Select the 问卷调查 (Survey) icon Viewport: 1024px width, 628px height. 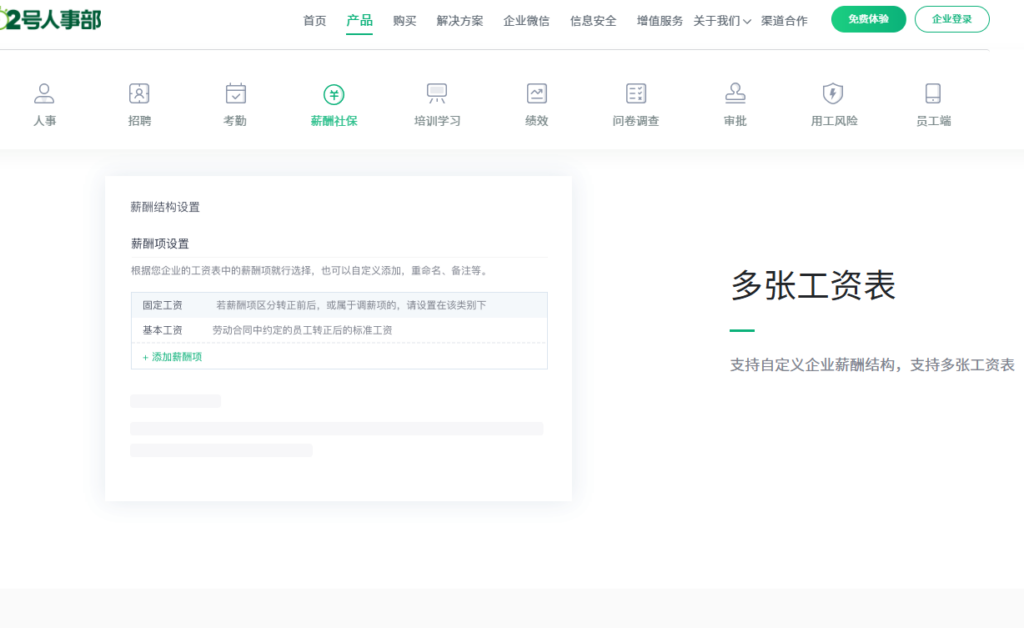[636, 100]
